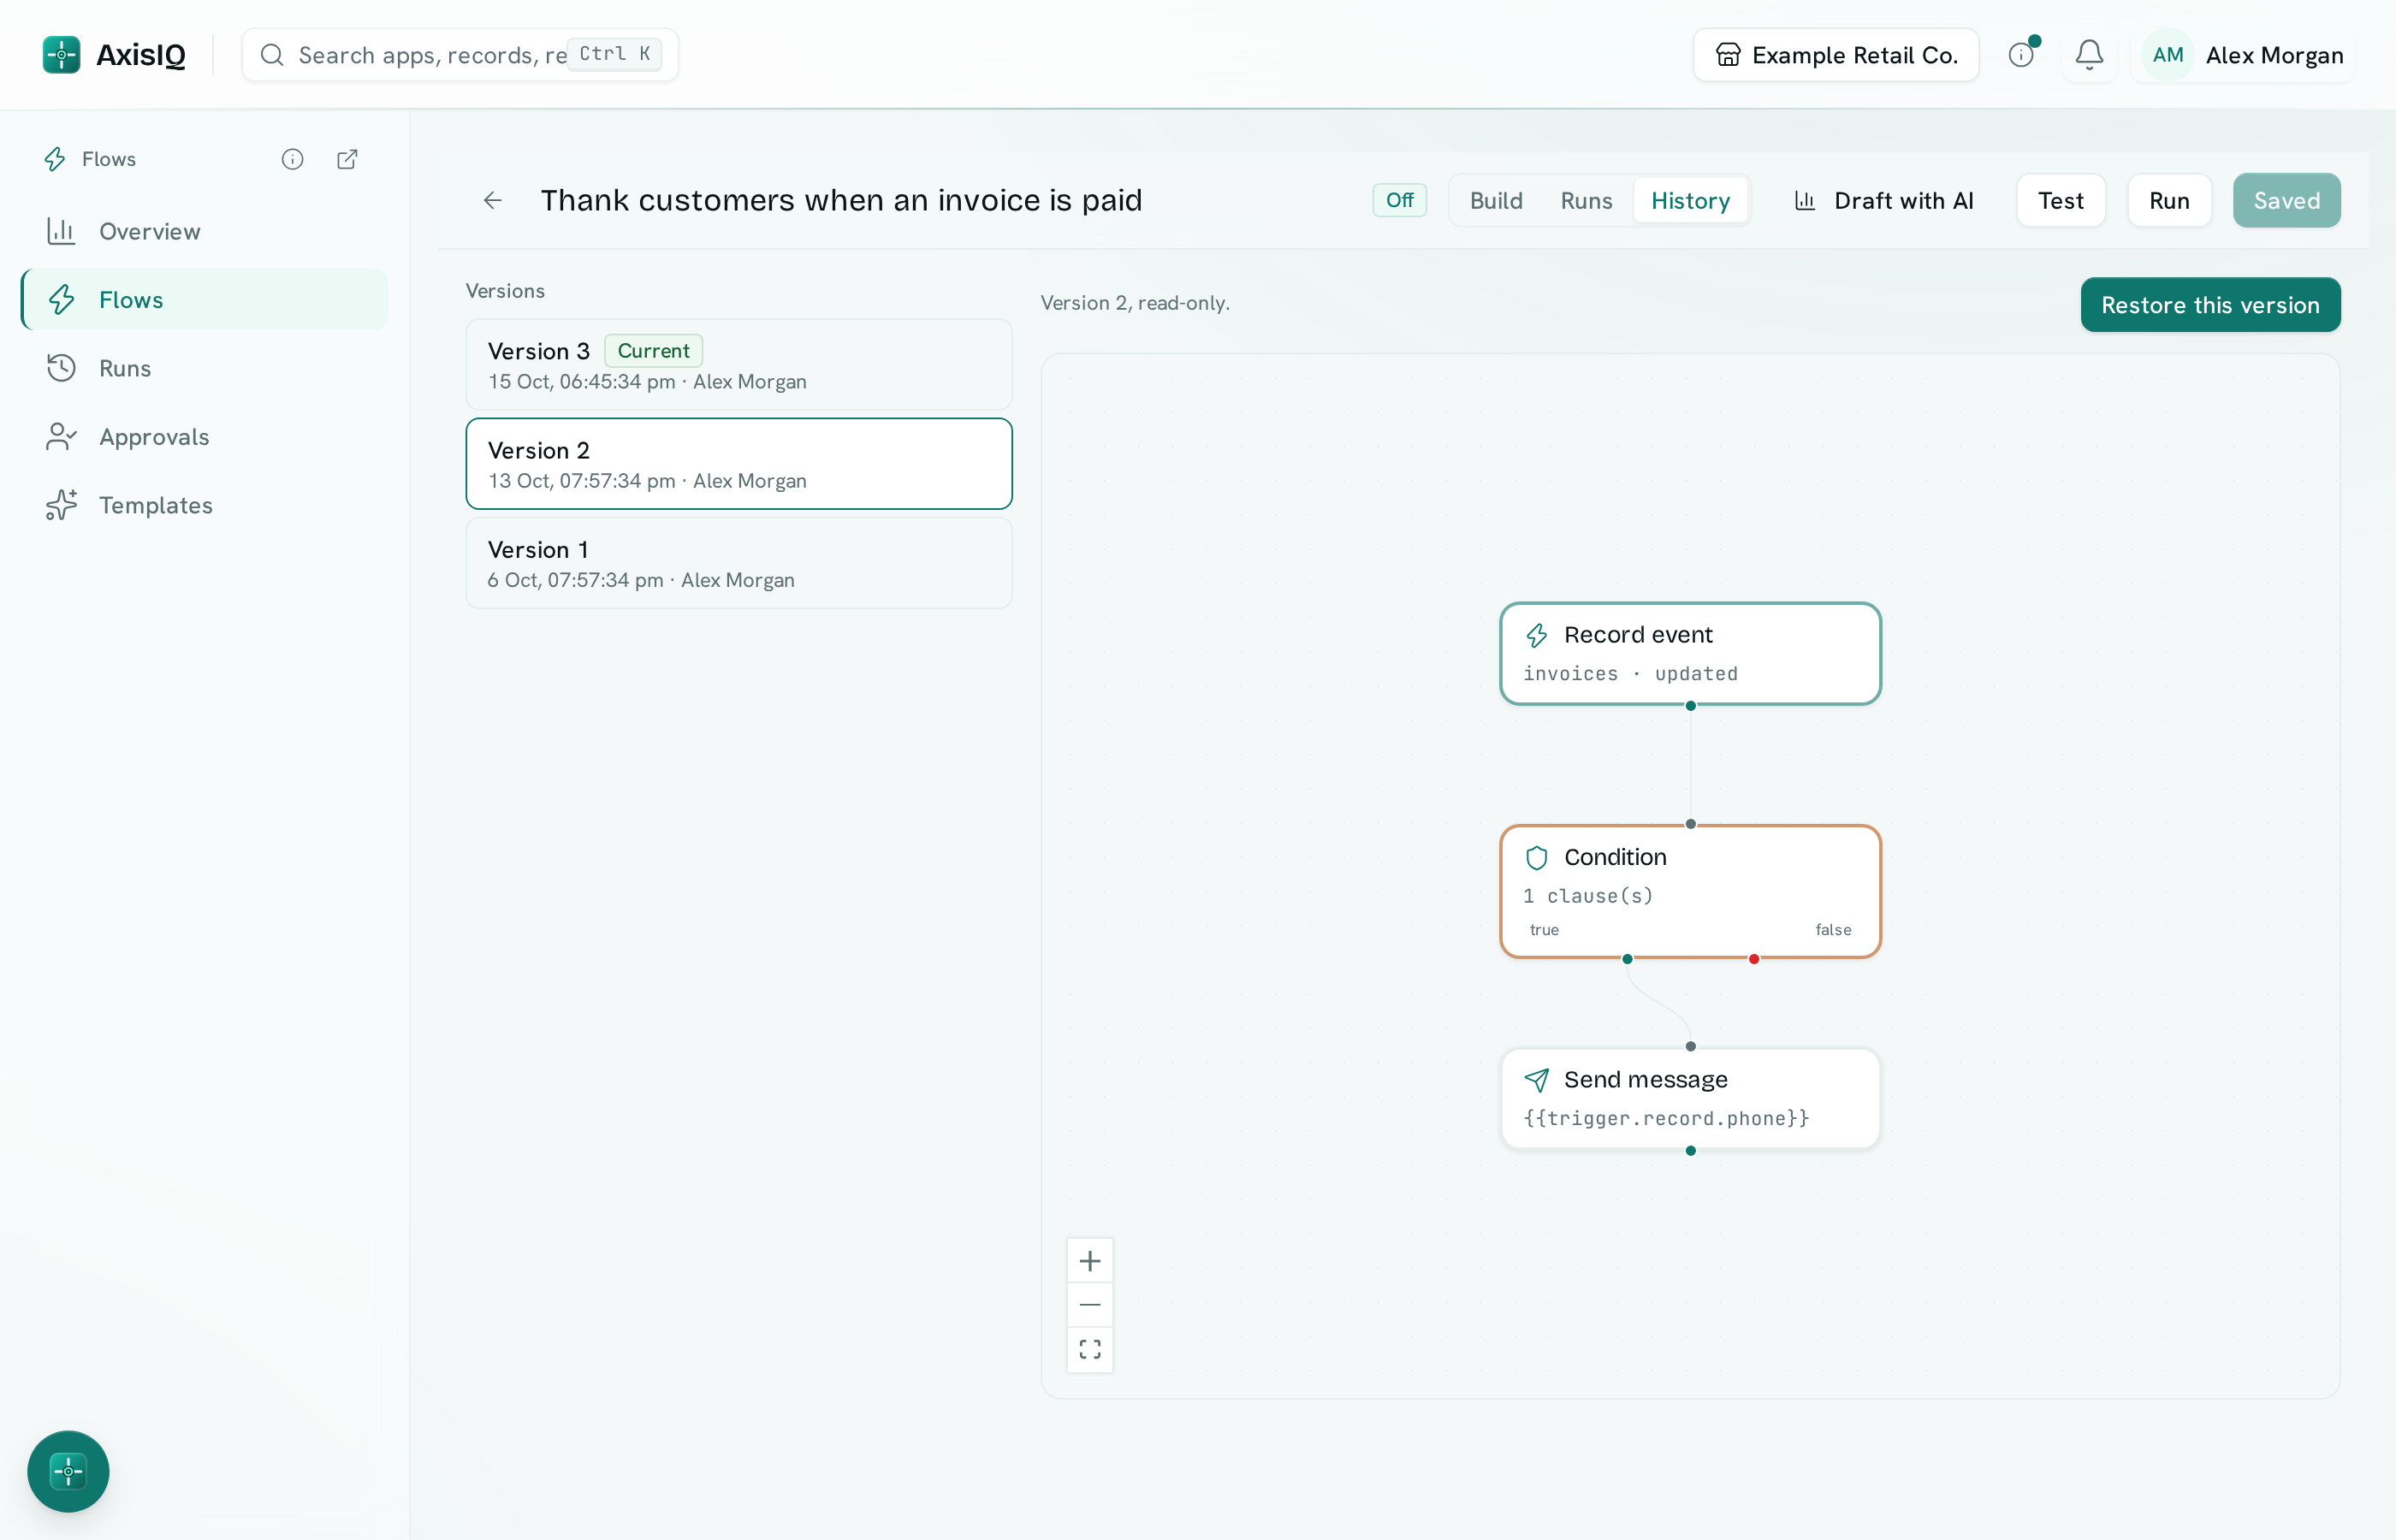Open the Example Retail Co. workspace switcher
Image resolution: width=2396 pixels, height=1540 pixels.
click(x=1835, y=55)
